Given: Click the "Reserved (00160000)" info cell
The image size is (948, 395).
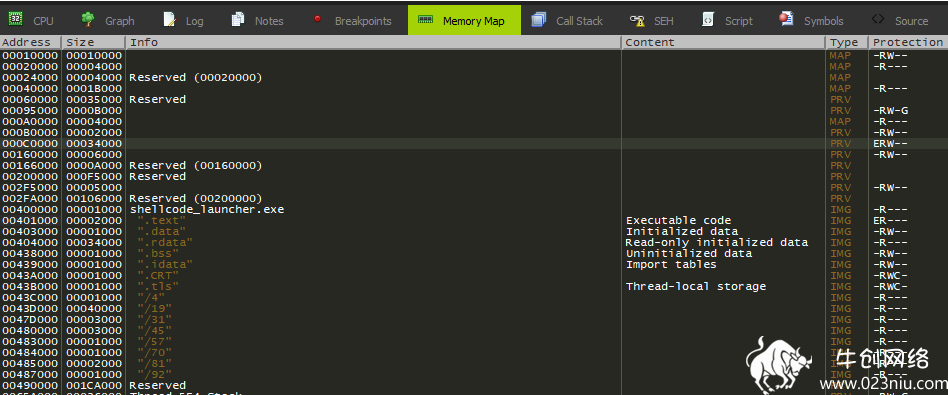Looking at the screenshot, I should (196, 165).
